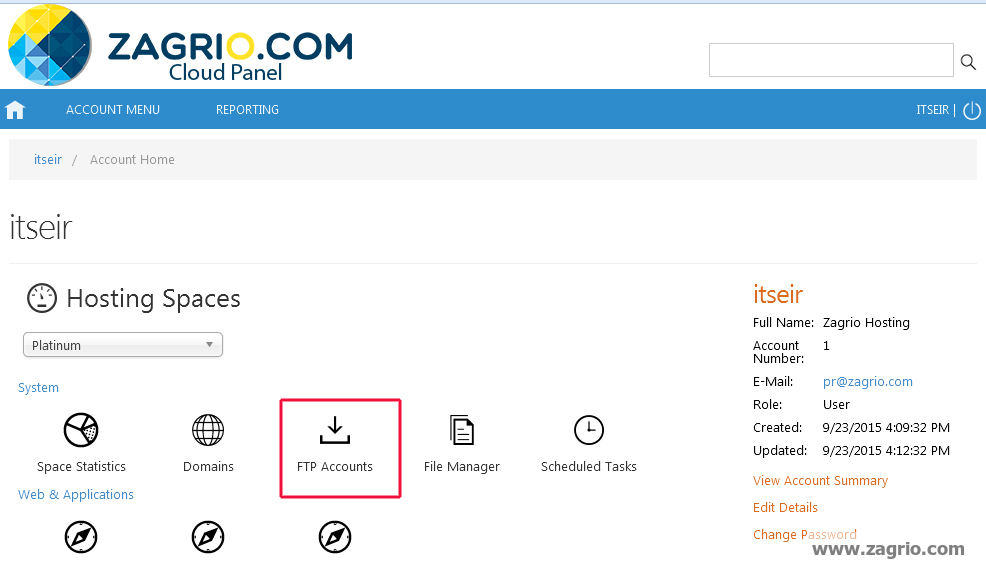Image resolution: width=986 pixels, height=565 pixels.
Task: Click the Role value User
Action: coord(836,405)
